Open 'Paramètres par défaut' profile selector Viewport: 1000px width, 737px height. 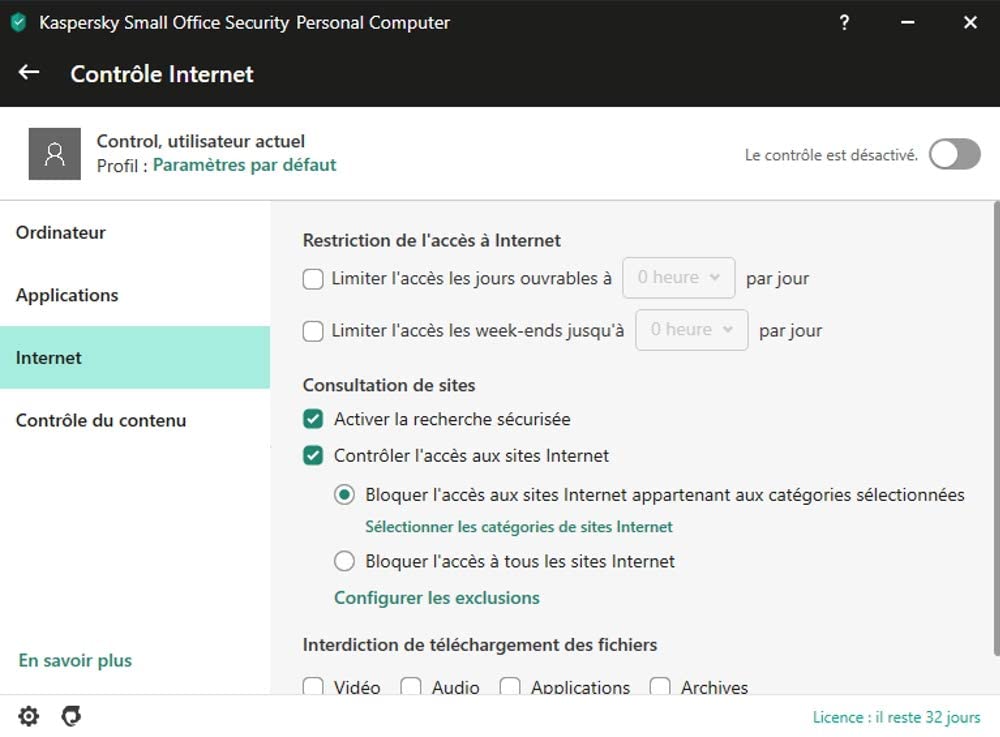click(x=244, y=165)
